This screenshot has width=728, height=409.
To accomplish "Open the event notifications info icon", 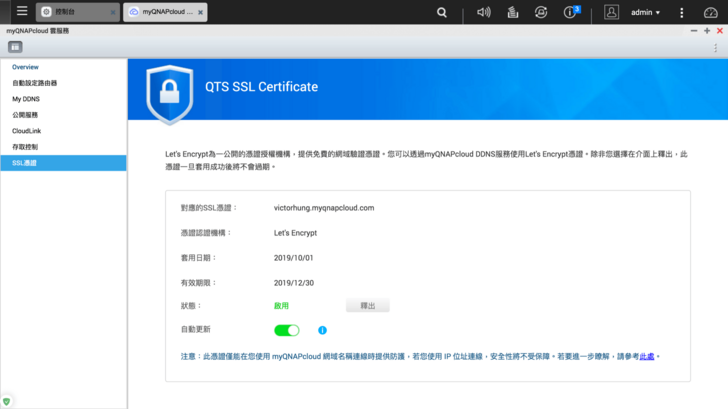I will pos(571,13).
